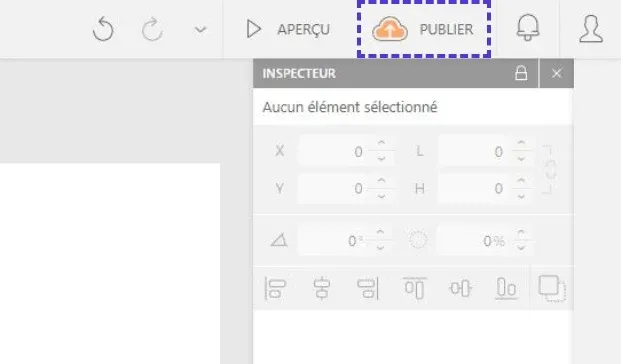This screenshot has width=621, height=364.
Task: Click the align vertical middle icon
Action: tap(461, 288)
